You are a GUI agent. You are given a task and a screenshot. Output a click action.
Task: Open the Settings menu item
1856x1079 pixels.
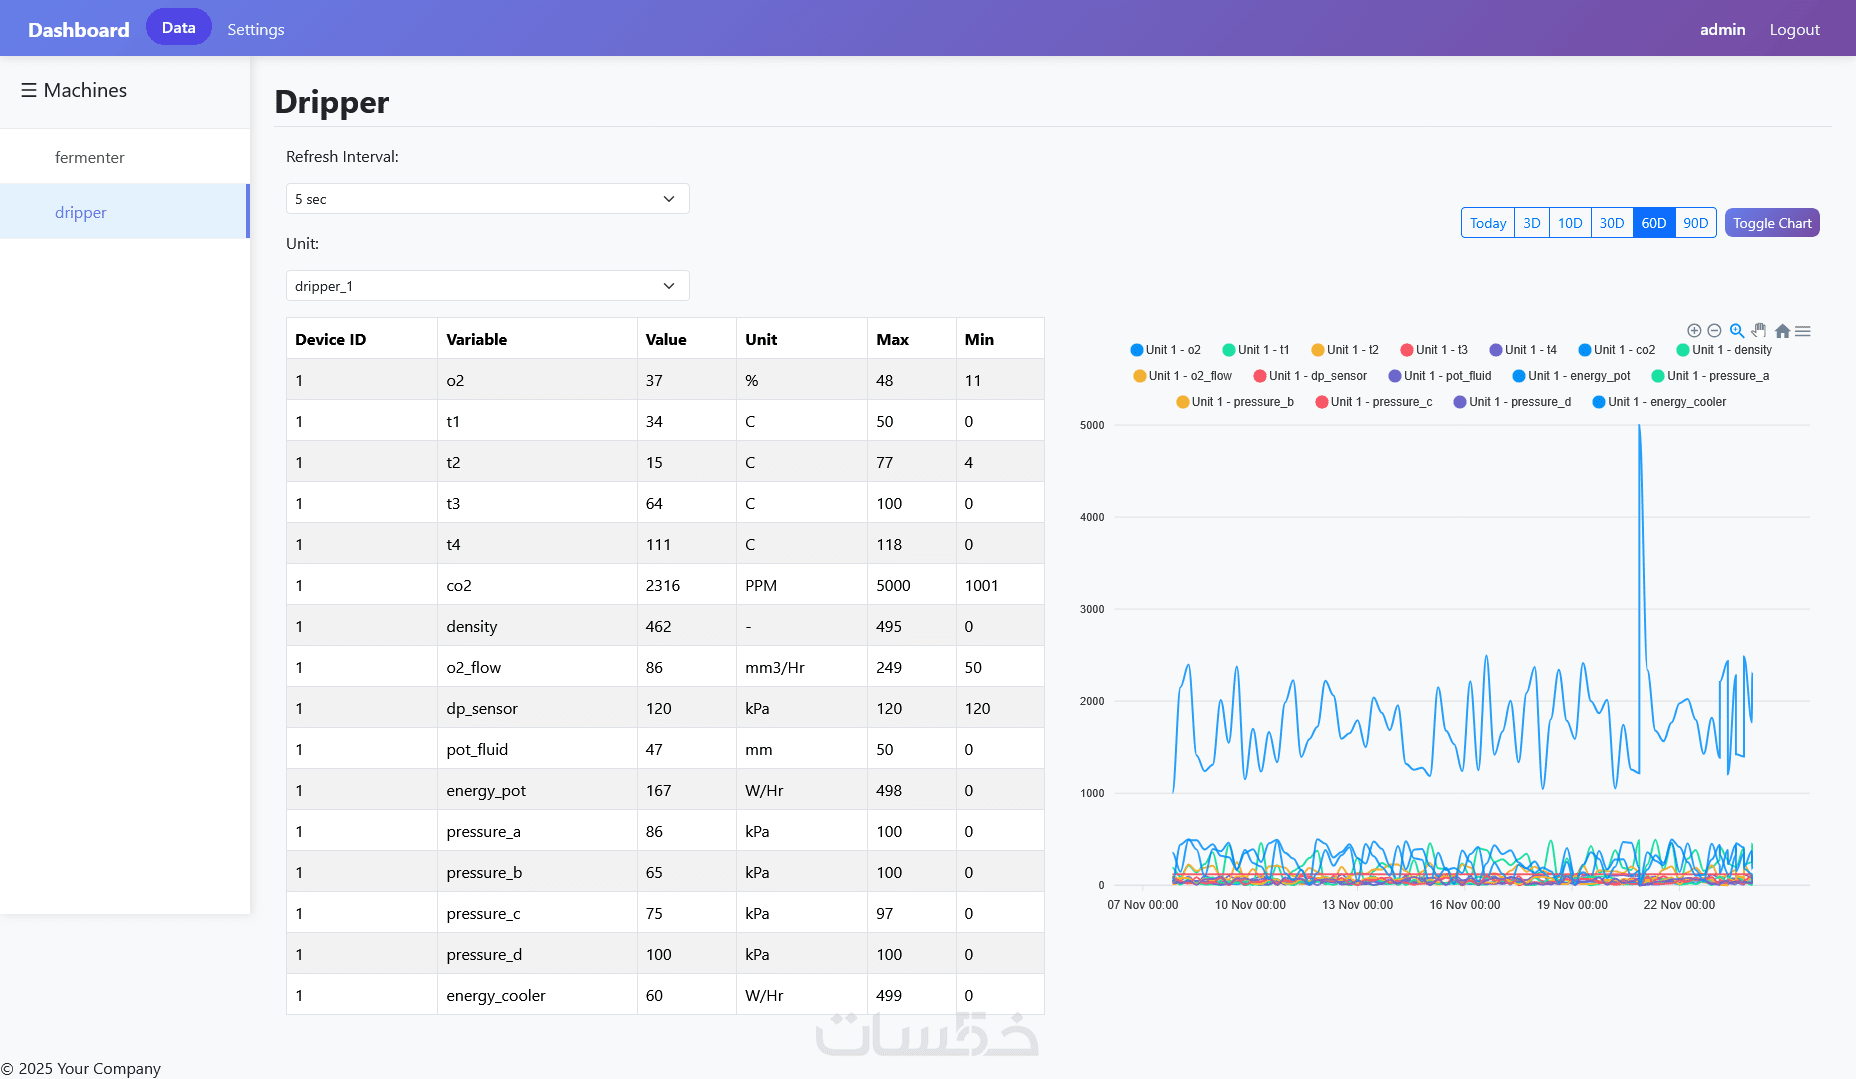click(256, 30)
